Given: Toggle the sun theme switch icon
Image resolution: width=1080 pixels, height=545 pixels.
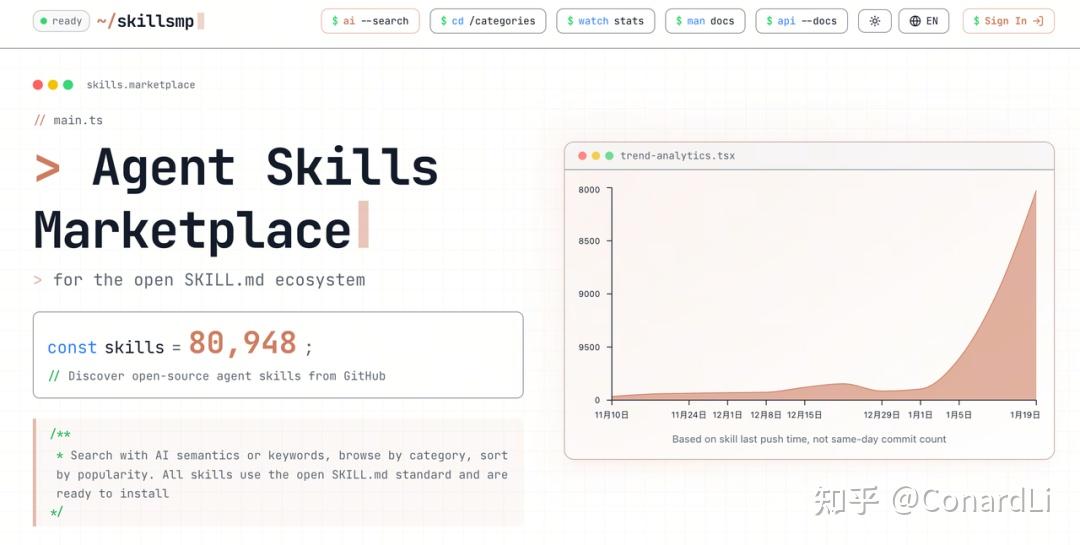Looking at the screenshot, I should pyautogui.click(x=874, y=21).
